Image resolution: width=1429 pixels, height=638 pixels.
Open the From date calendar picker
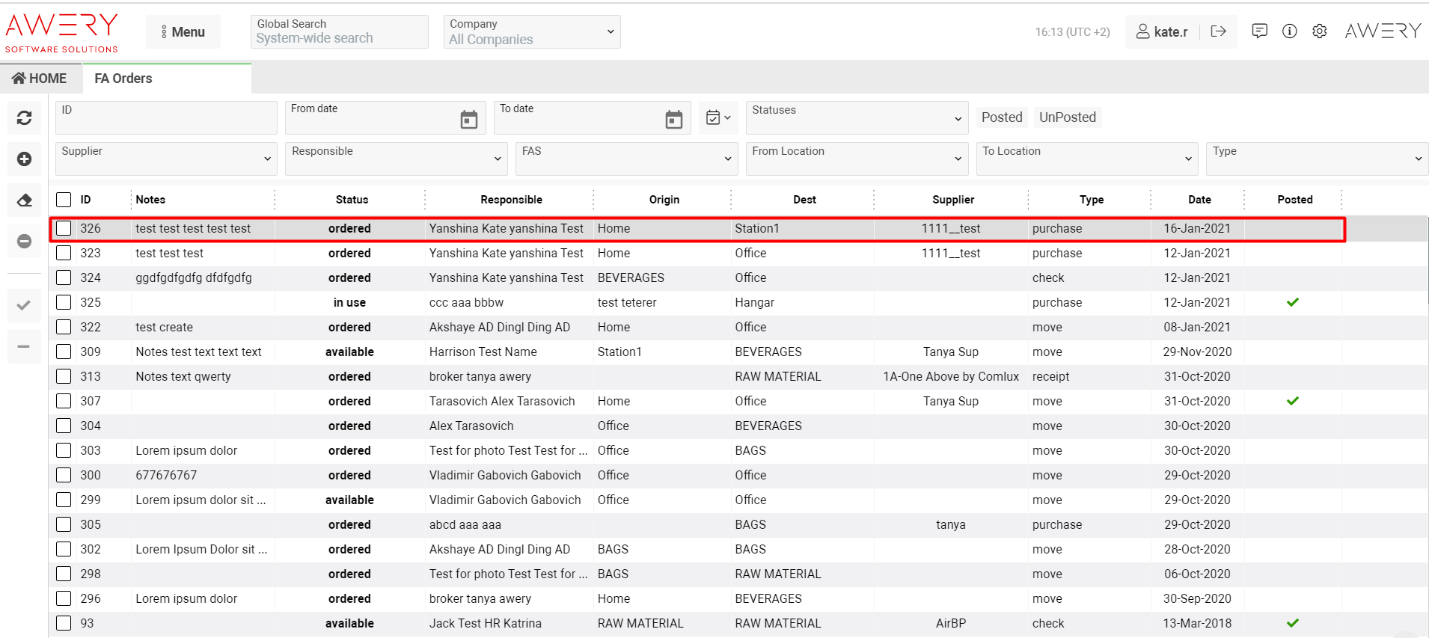coord(469,120)
